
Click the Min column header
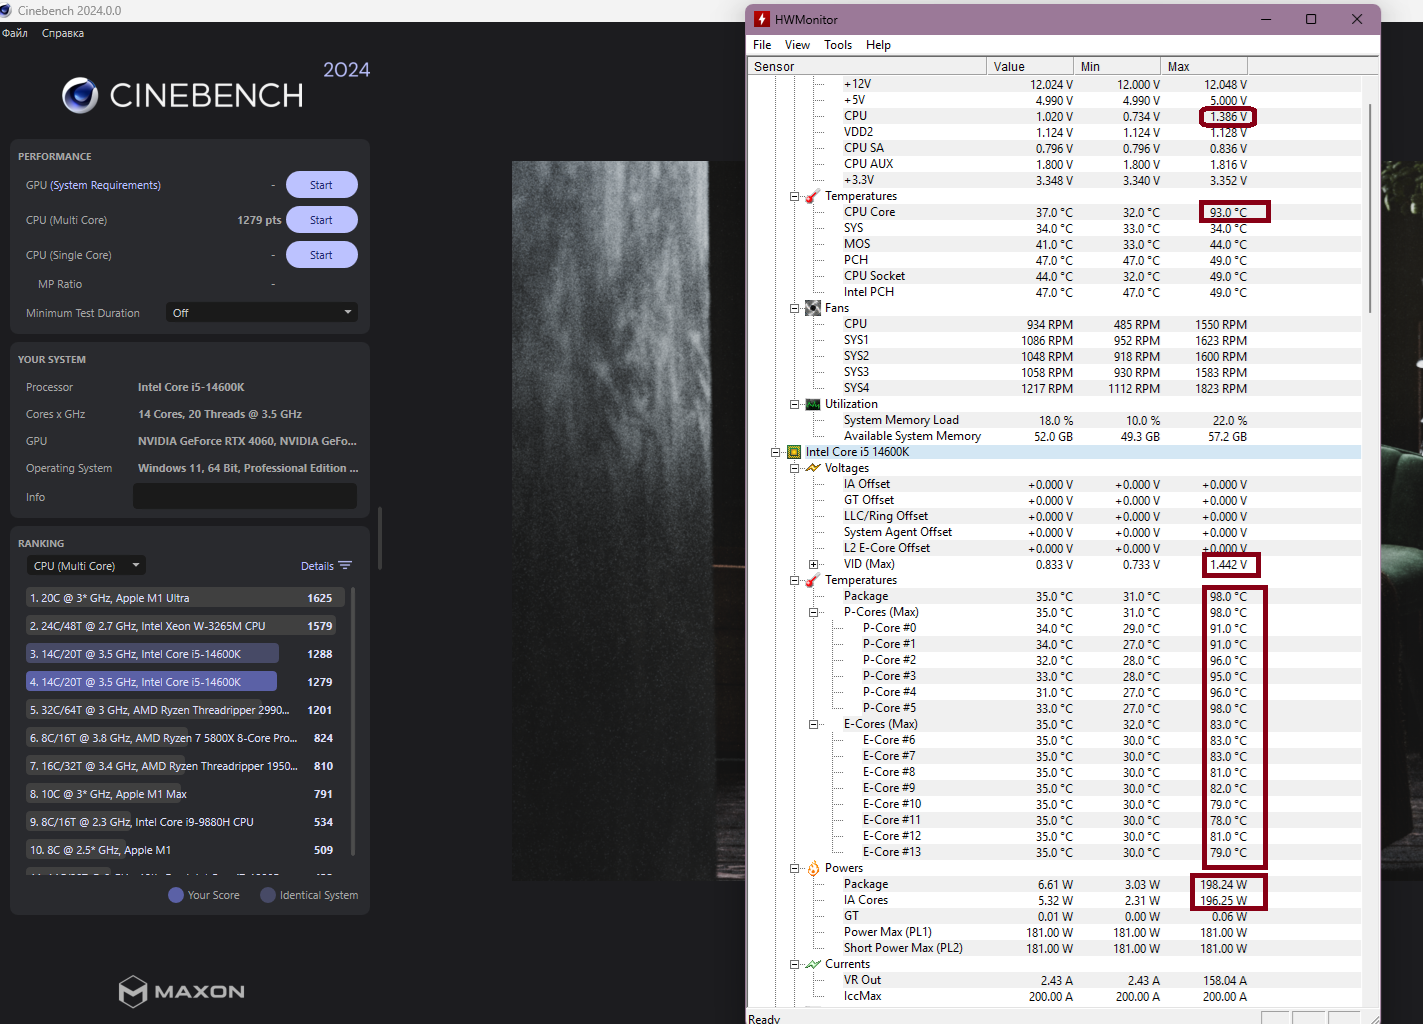[x=1117, y=66]
